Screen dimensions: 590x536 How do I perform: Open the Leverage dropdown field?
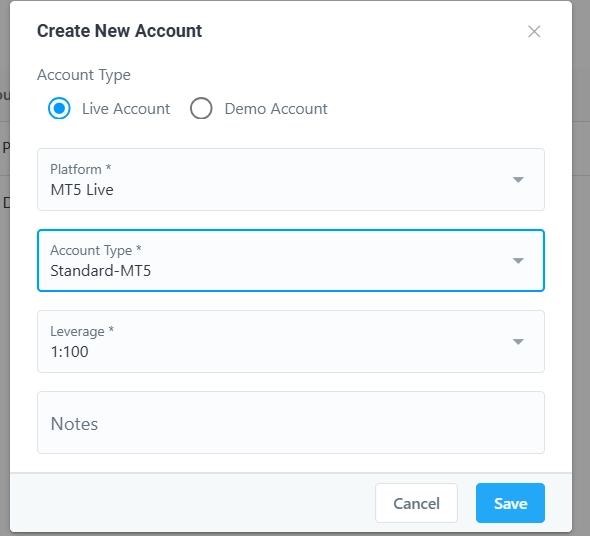point(291,341)
